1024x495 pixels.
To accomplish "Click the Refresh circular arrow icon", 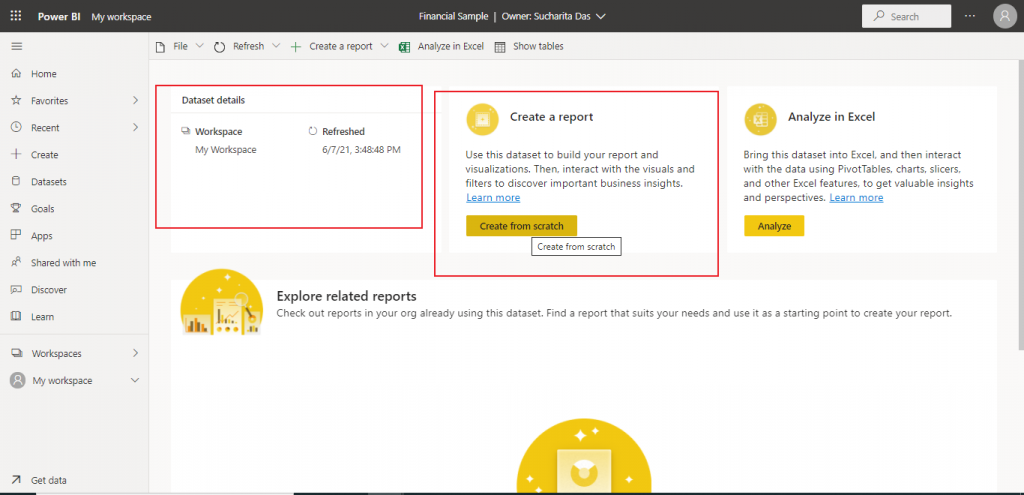I will [219, 47].
